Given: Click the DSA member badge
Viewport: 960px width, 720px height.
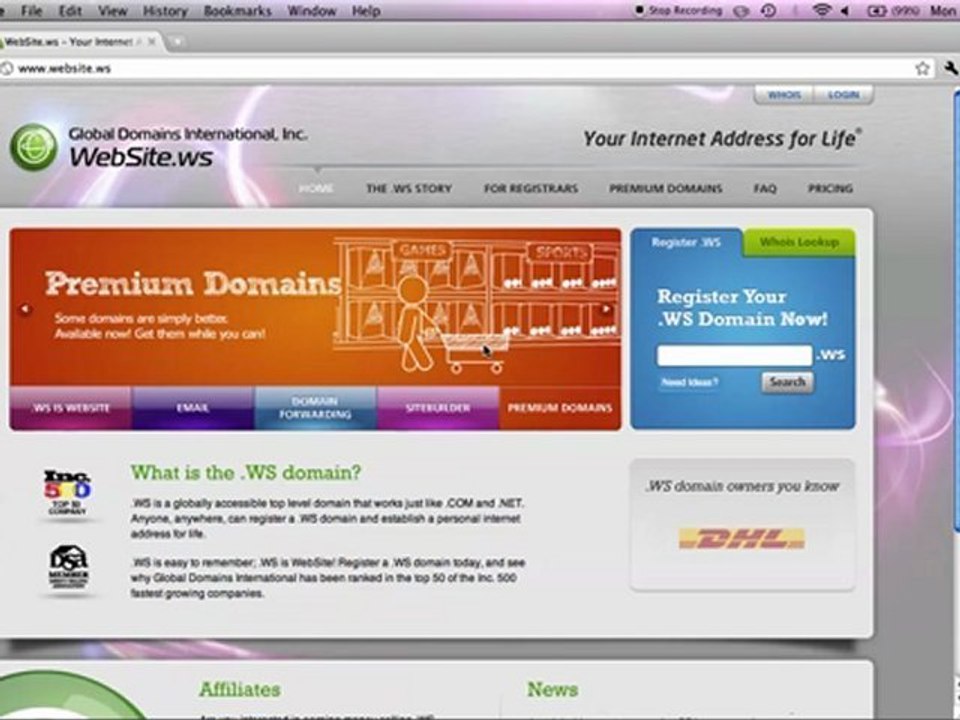Looking at the screenshot, I should [x=69, y=568].
